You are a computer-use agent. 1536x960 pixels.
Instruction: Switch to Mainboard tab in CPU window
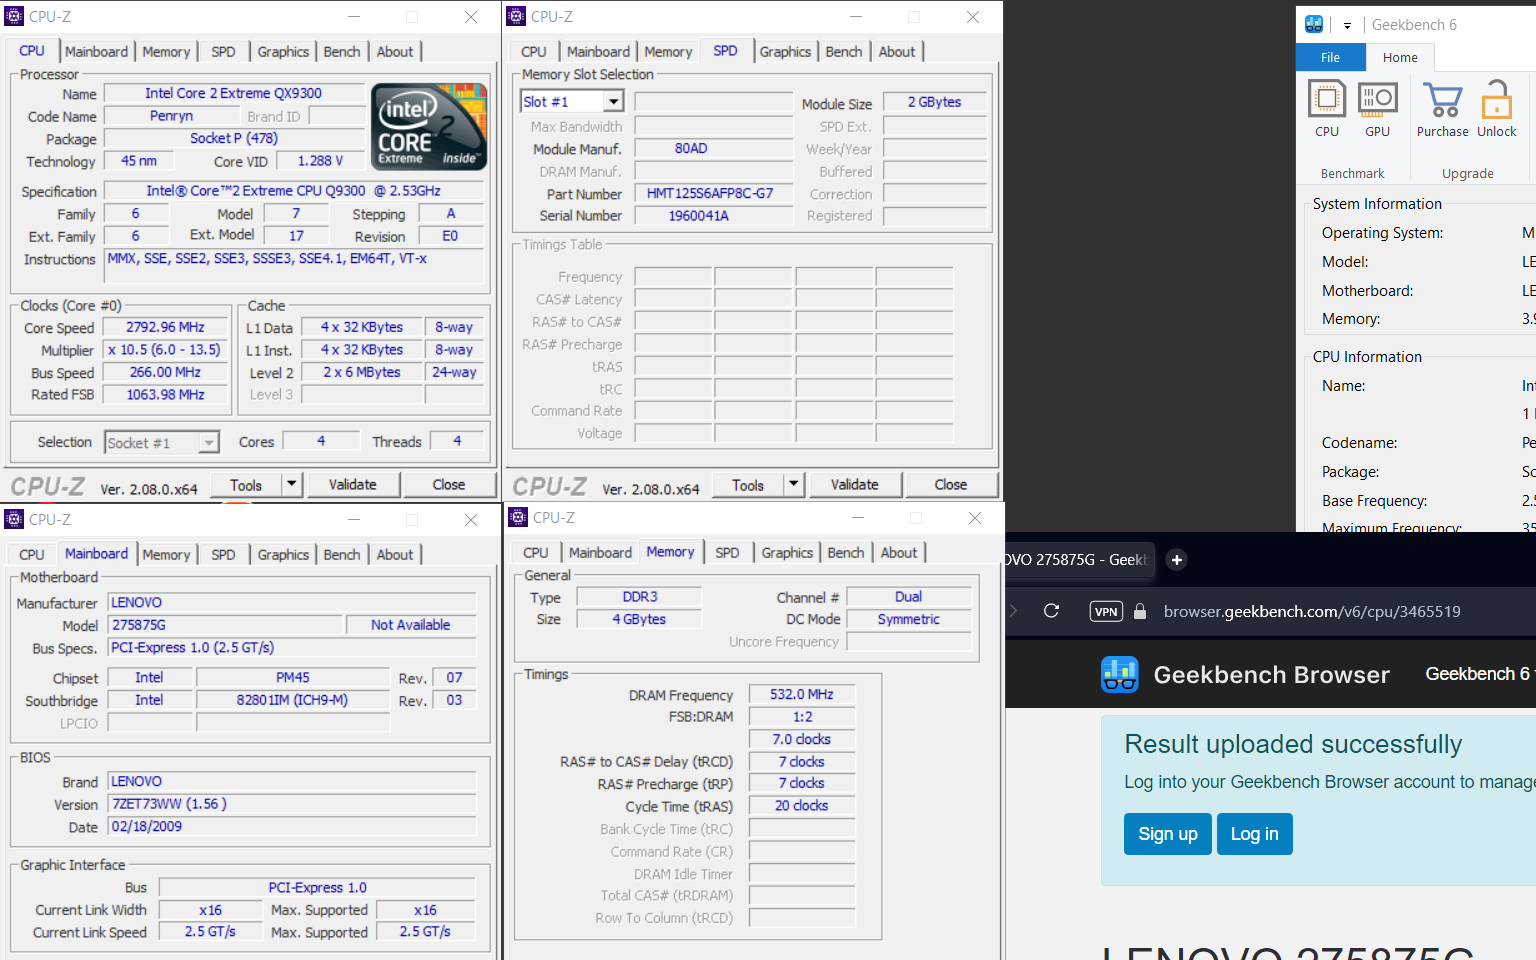pyautogui.click(x=97, y=51)
